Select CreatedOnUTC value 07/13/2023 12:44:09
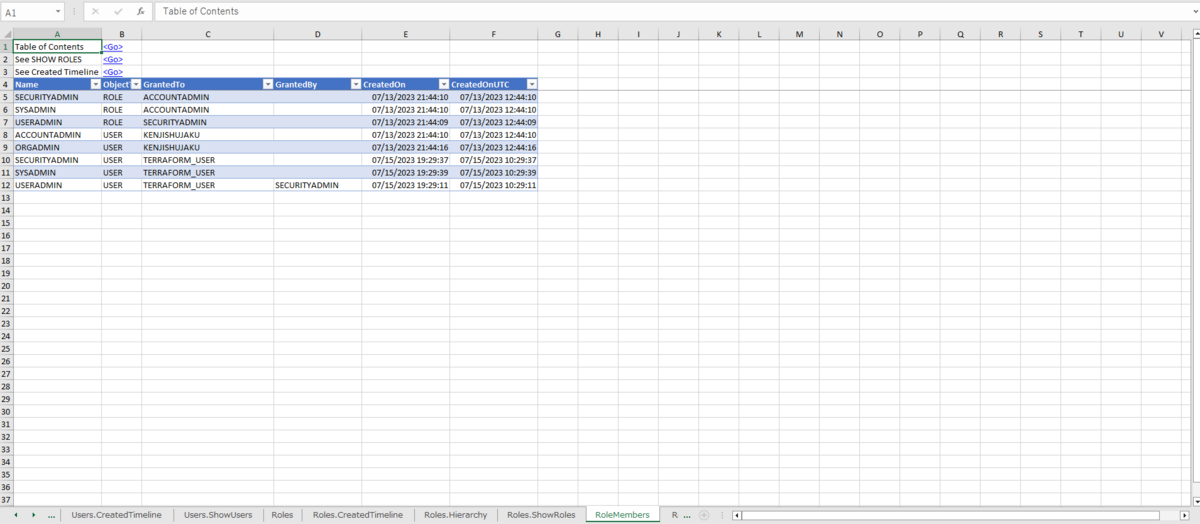 coord(494,122)
